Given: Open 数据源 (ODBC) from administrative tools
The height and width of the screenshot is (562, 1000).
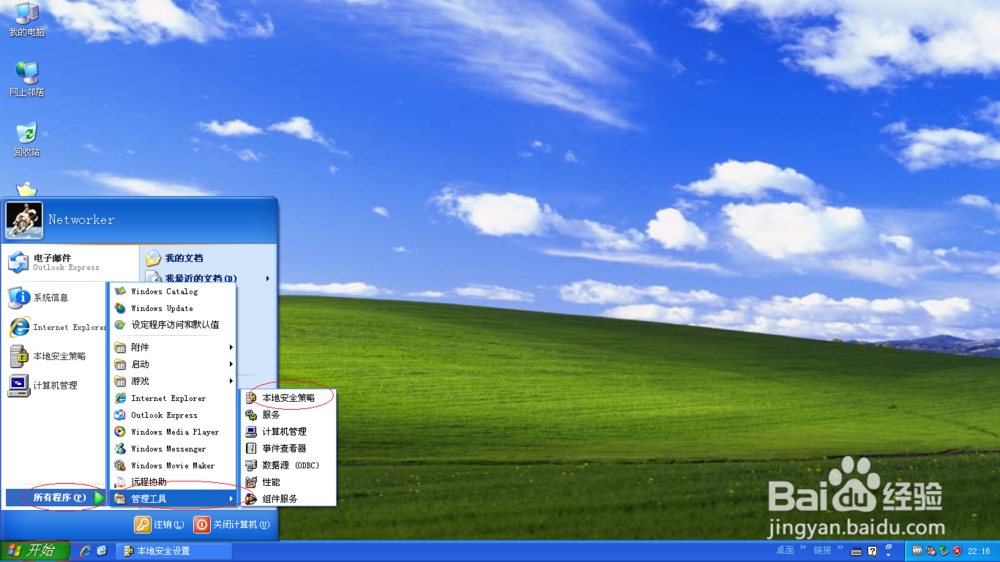Looking at the screenshot, I should point(288,466).
